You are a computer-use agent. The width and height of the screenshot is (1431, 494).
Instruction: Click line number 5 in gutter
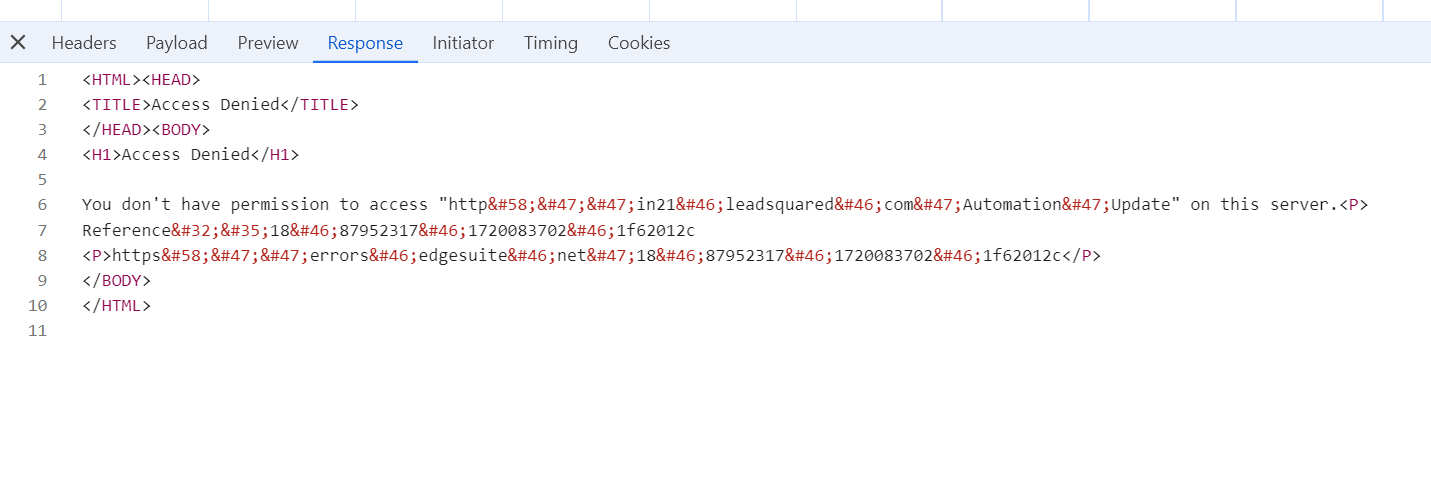tap(42, 179)
